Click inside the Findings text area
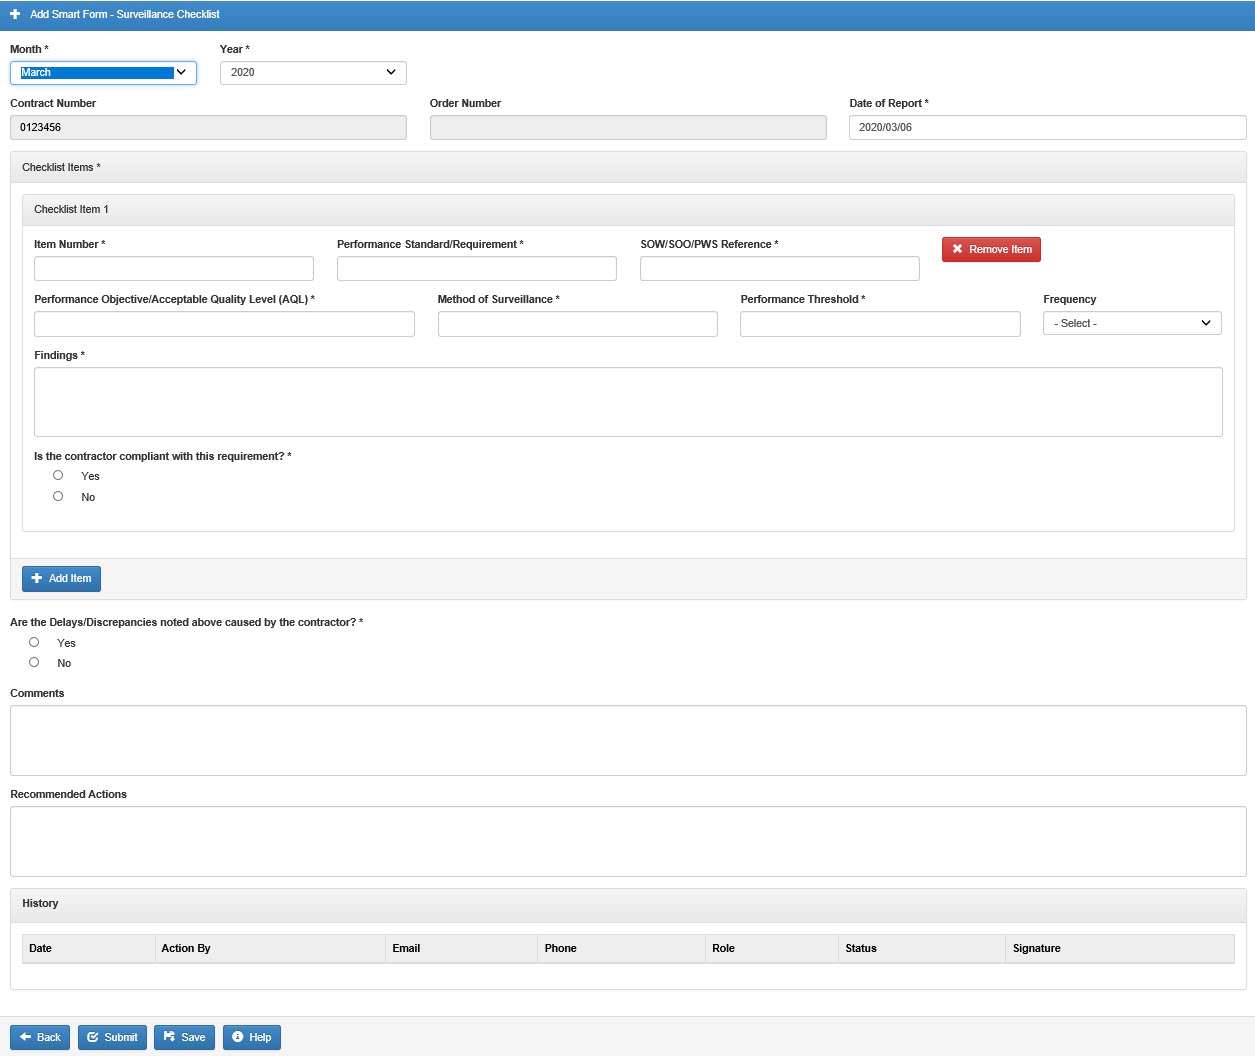The width and height of the screenshot is (1255, 1056). click(628, 400)
